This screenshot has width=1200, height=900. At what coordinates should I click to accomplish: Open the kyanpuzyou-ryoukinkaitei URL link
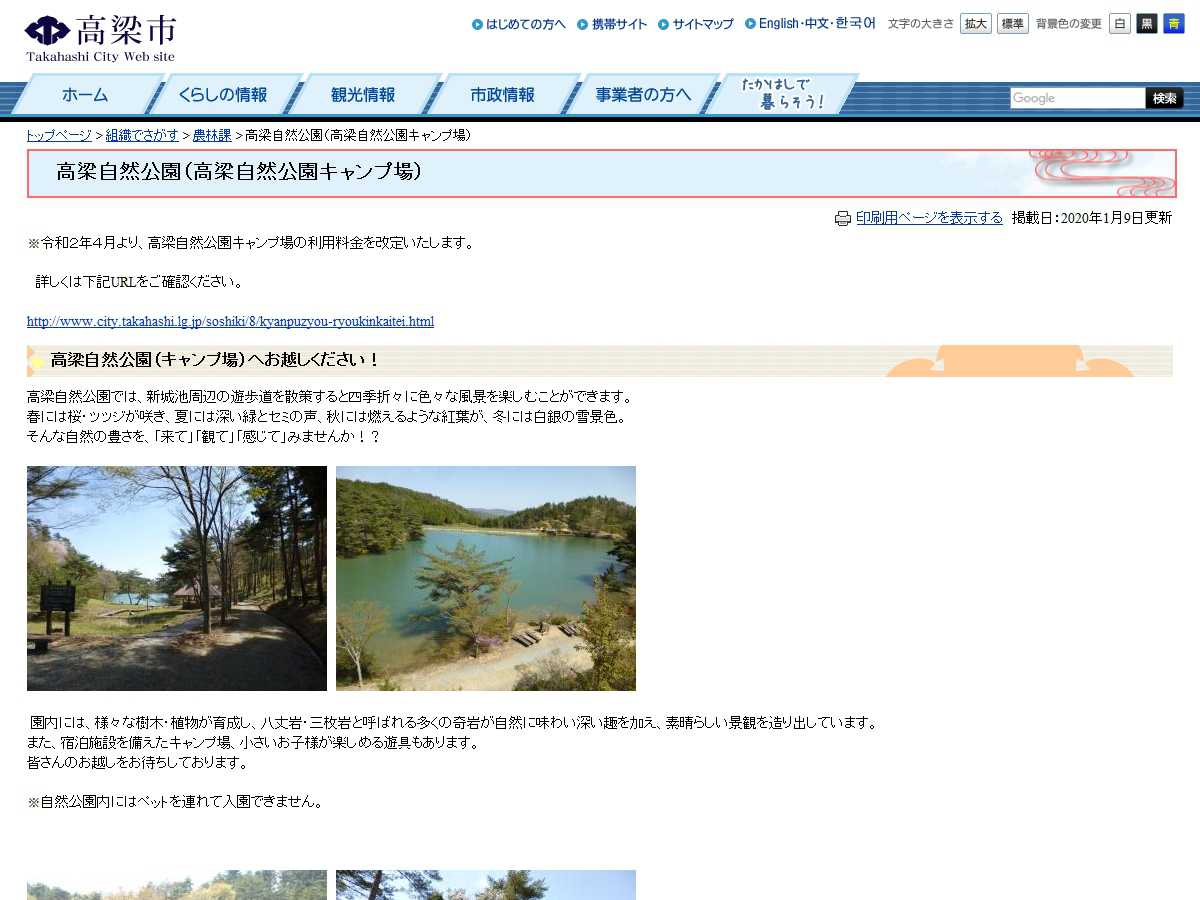(x=230, y=321)
